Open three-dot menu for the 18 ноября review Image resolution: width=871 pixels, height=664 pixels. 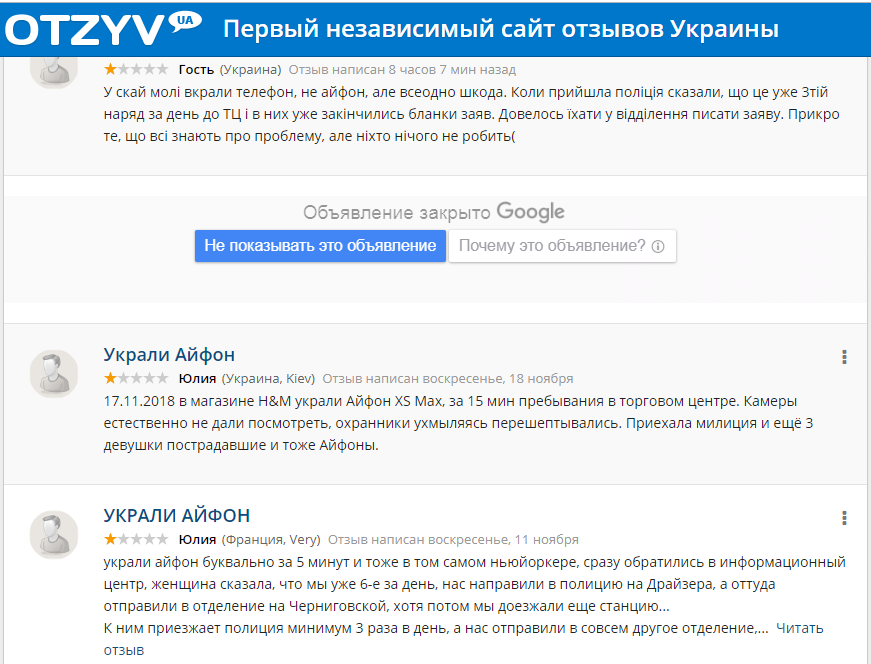point(845,357)
